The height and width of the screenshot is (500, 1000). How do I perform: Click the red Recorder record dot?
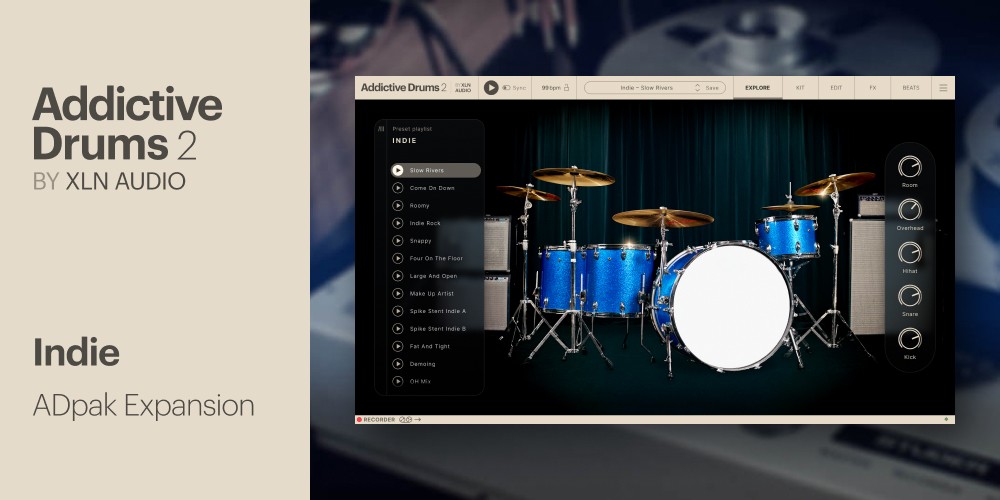(x=359, y=420)
